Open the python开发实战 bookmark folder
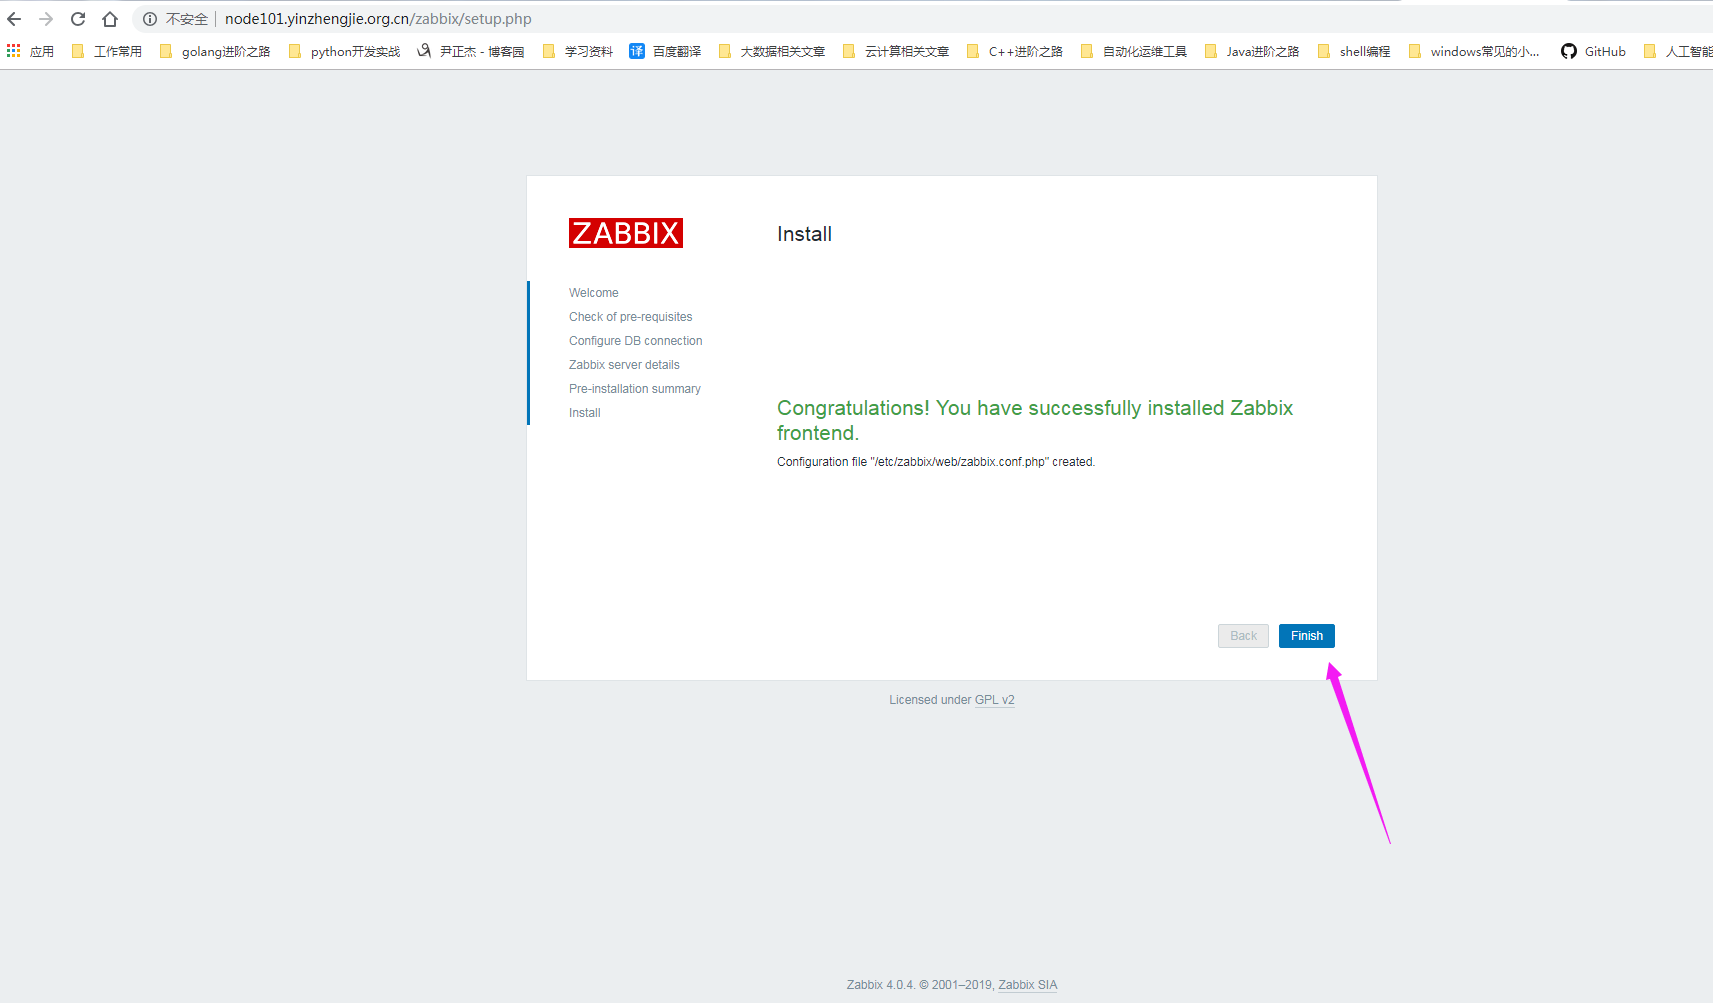 click(x=344, y=51)
